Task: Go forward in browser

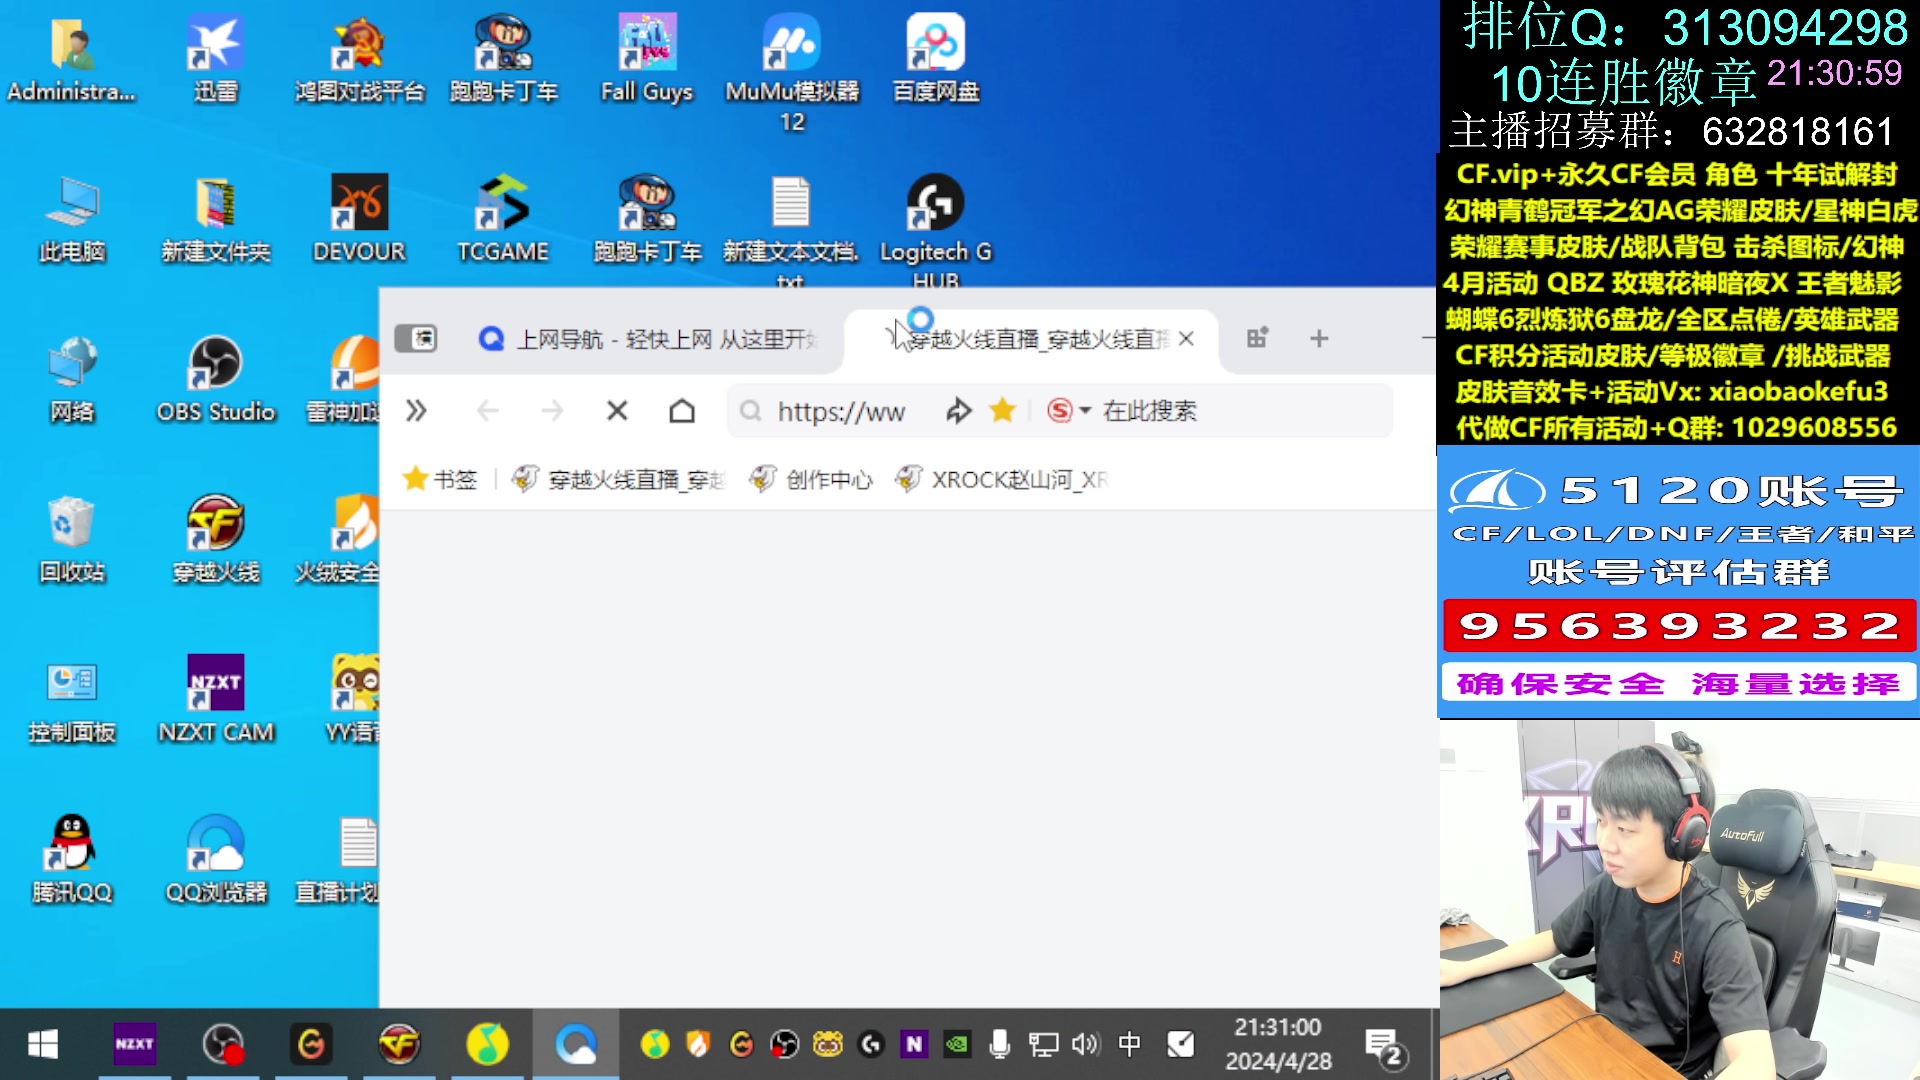Action: (552, 411)
